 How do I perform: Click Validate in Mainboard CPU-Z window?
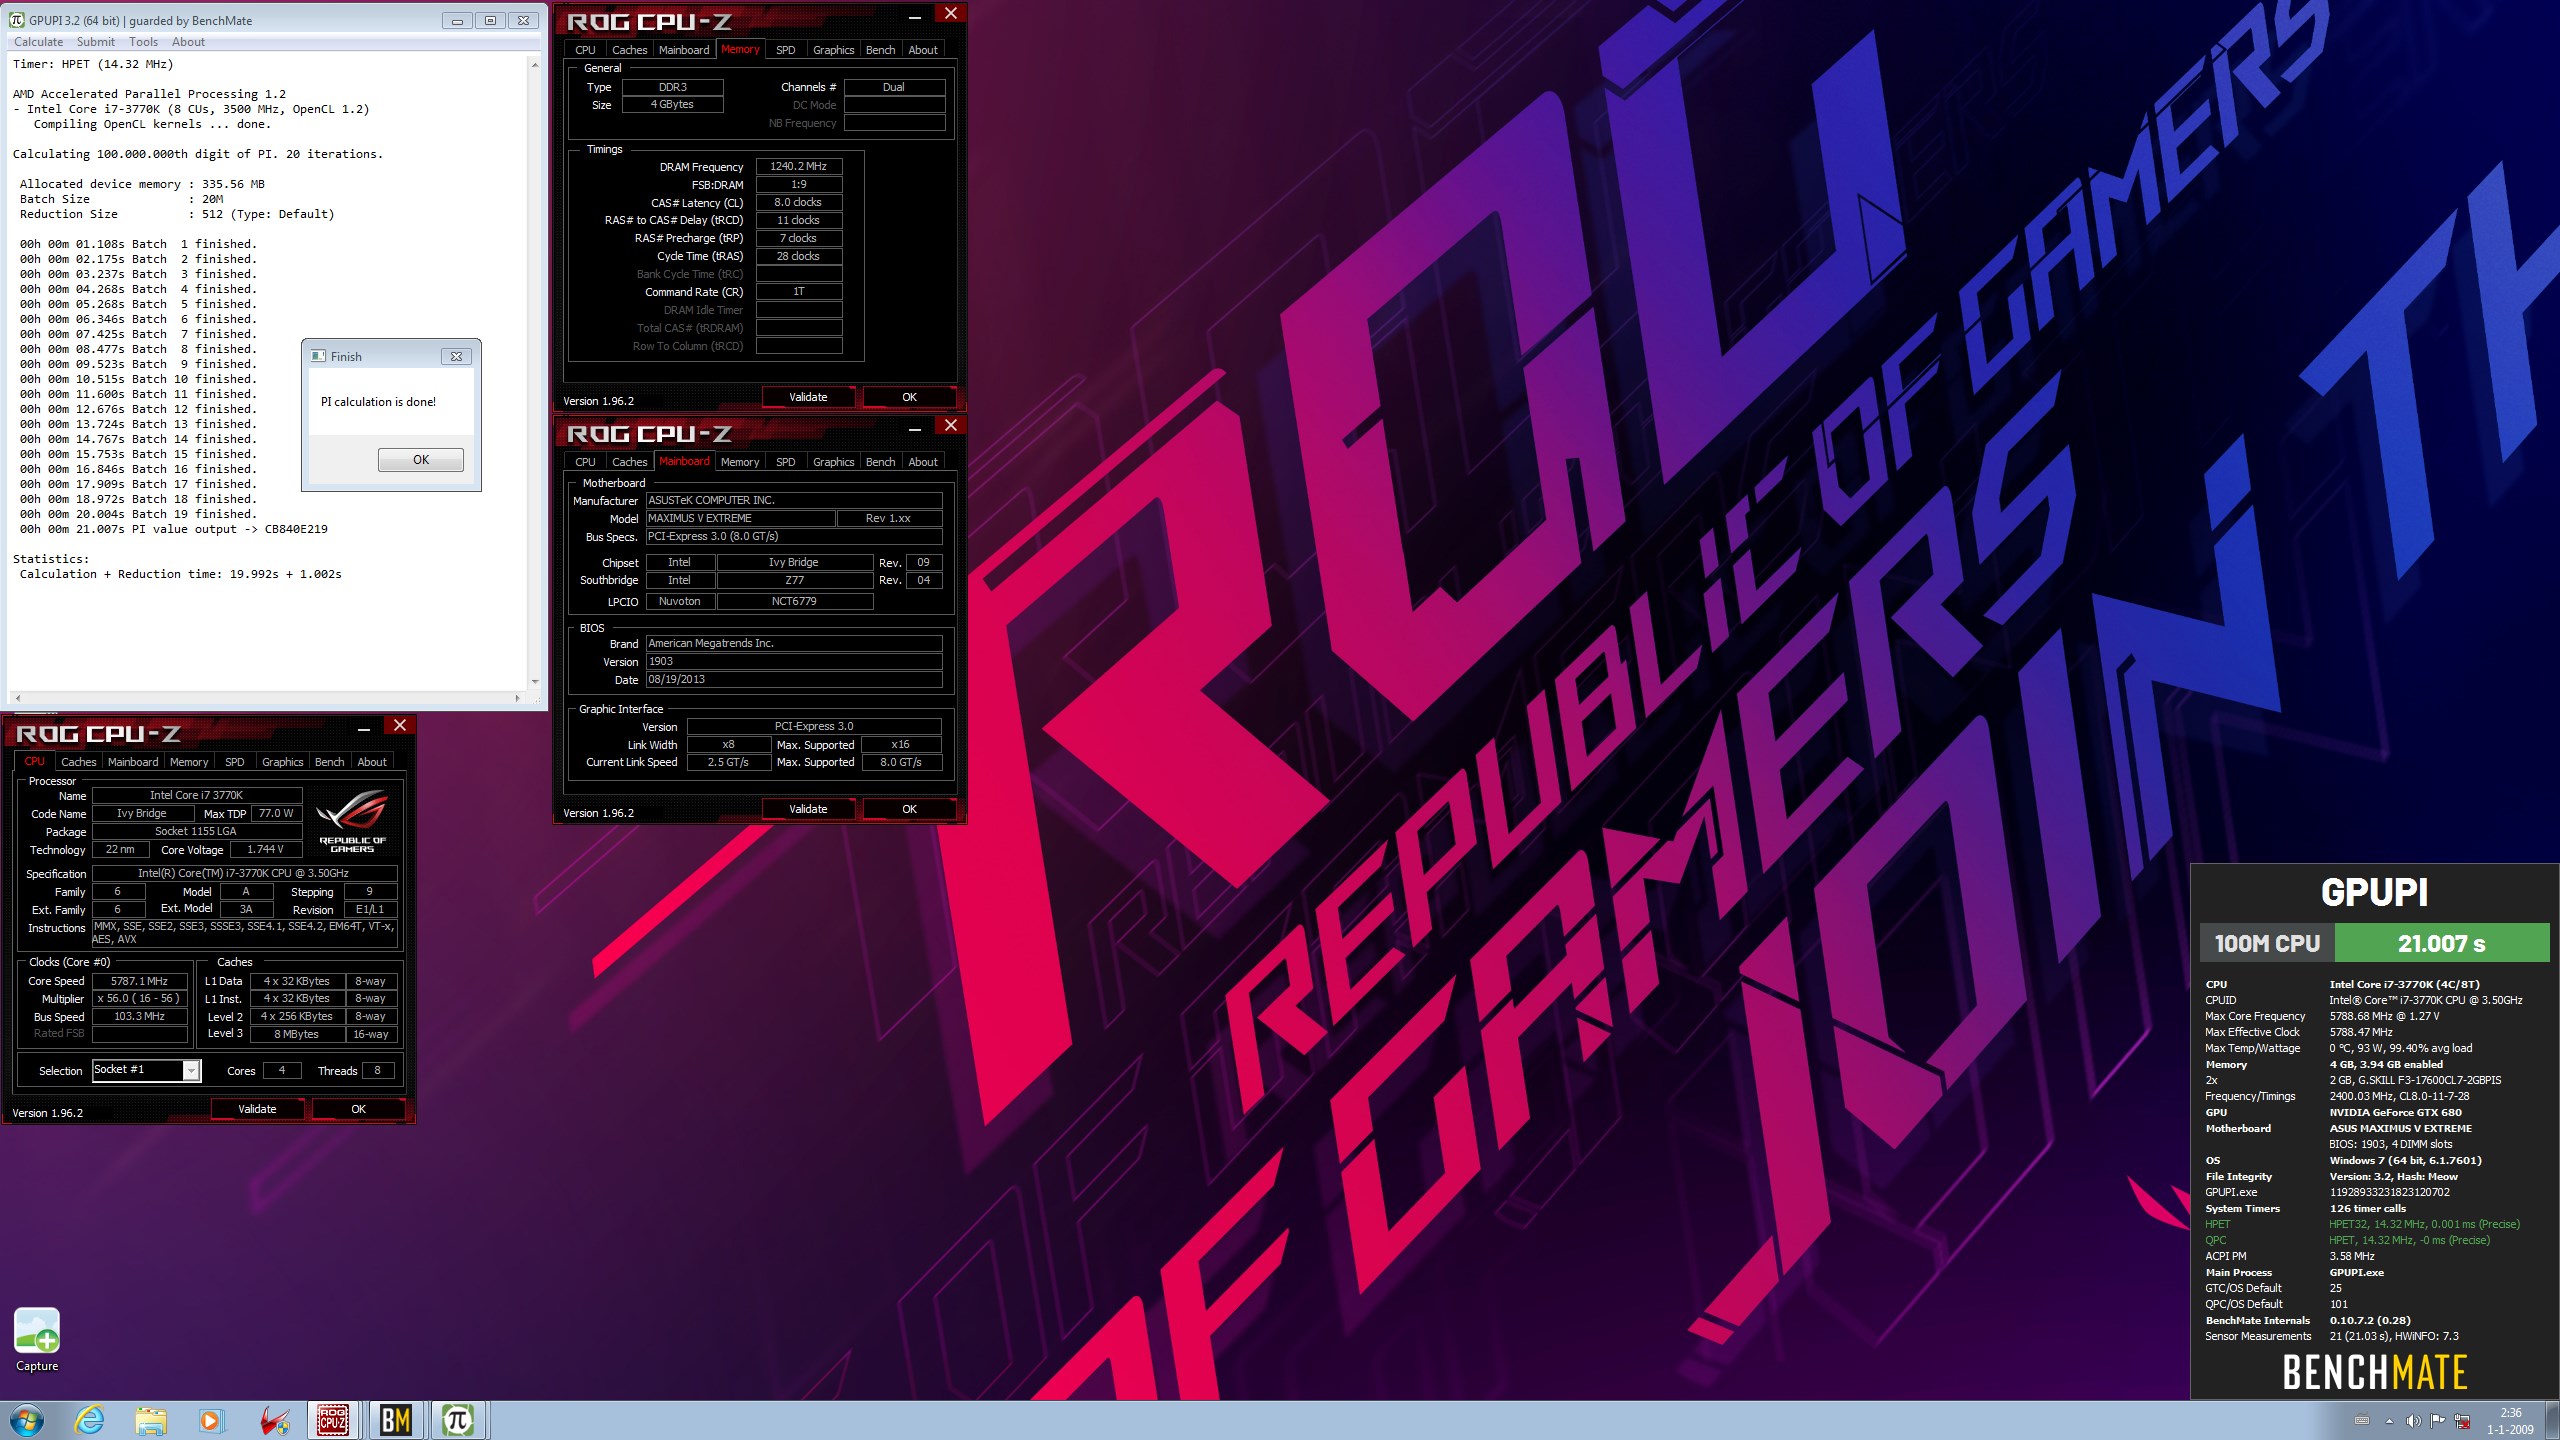808,809
